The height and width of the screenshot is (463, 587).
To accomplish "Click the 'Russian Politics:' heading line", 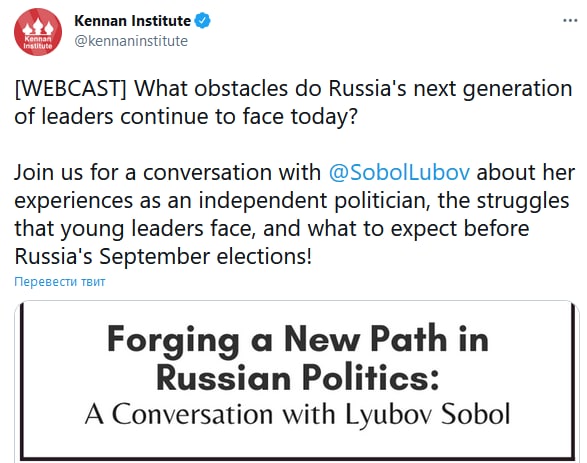I will [298, 377].
